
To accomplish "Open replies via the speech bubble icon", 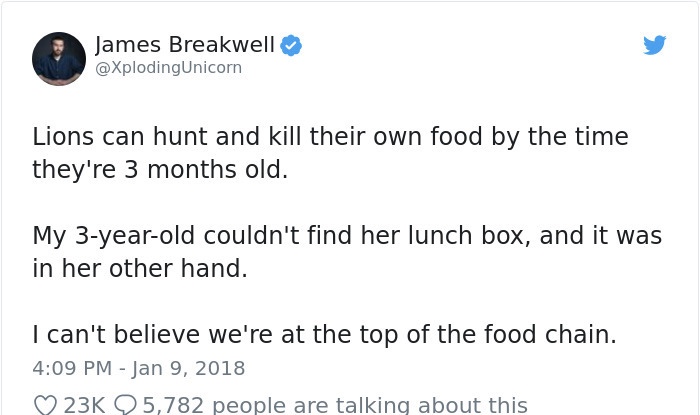I will click(x=125, y=405).
